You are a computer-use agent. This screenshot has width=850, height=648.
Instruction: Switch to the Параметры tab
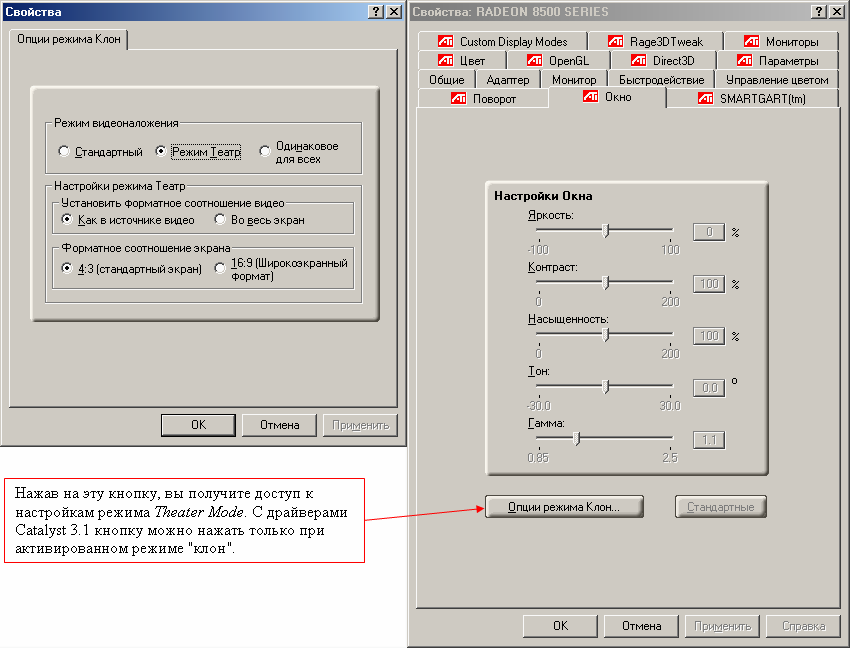[777, 61]
